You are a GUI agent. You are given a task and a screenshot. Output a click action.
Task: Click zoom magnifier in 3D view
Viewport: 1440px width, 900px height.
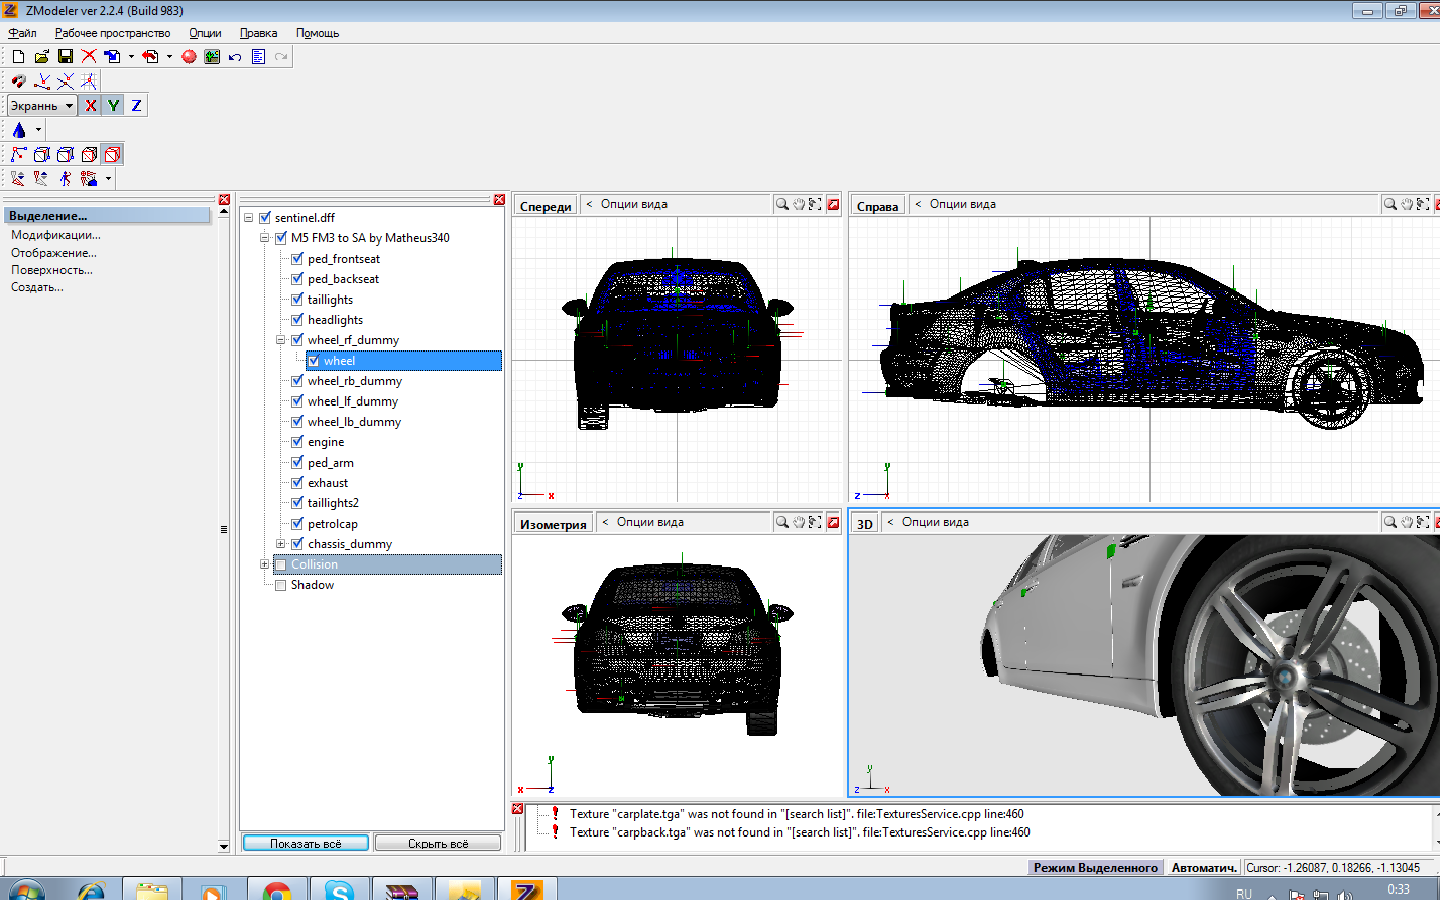tap(1390, 522)
